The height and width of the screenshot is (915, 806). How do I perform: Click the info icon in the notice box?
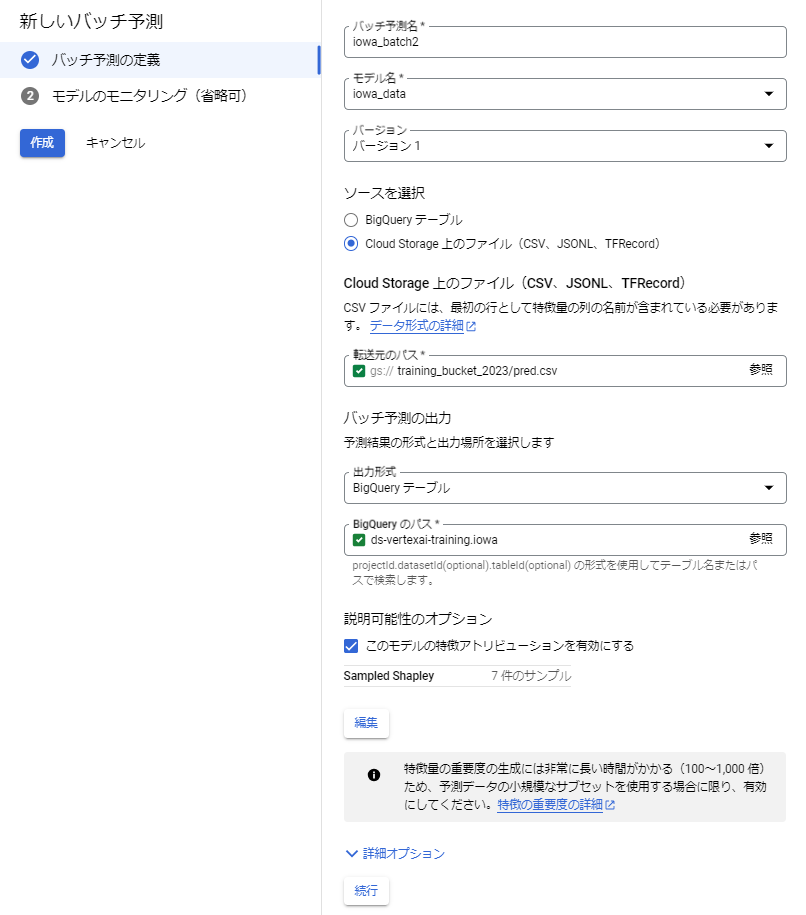click(374, 775)
